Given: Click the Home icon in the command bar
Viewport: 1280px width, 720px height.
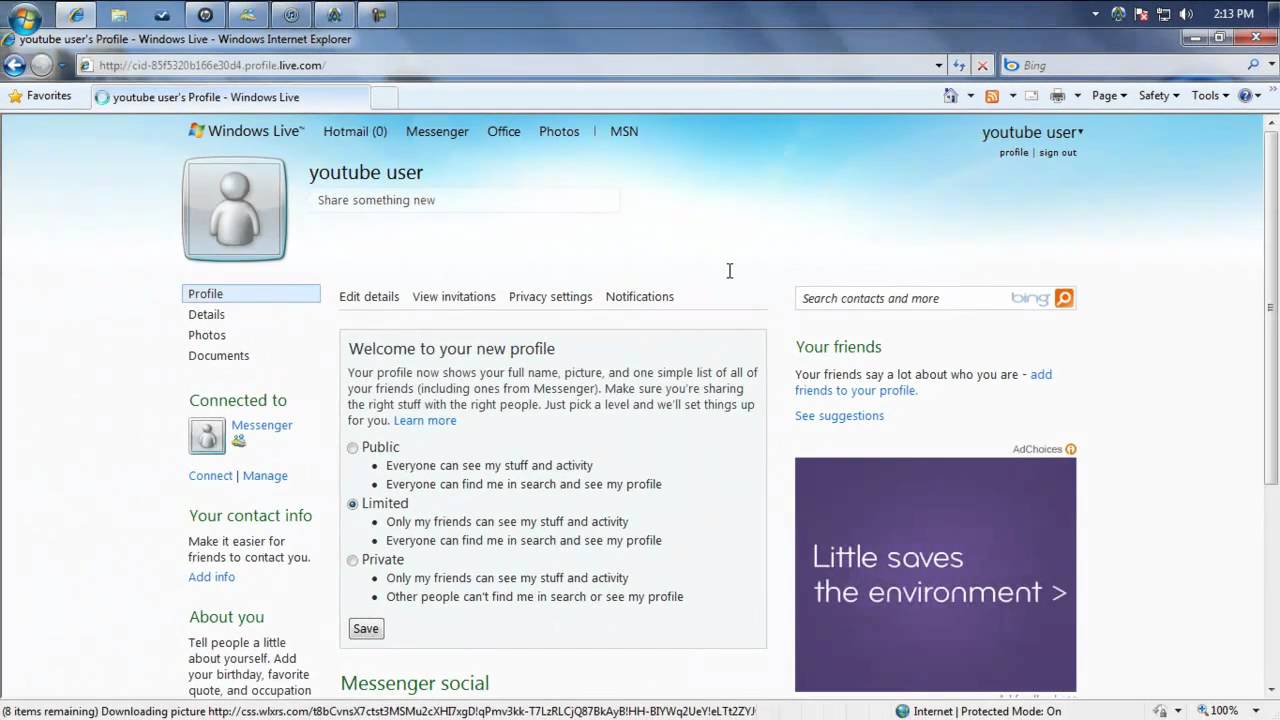Looking at the screenshot, I should pyautogui.click(x=950, y=96).
